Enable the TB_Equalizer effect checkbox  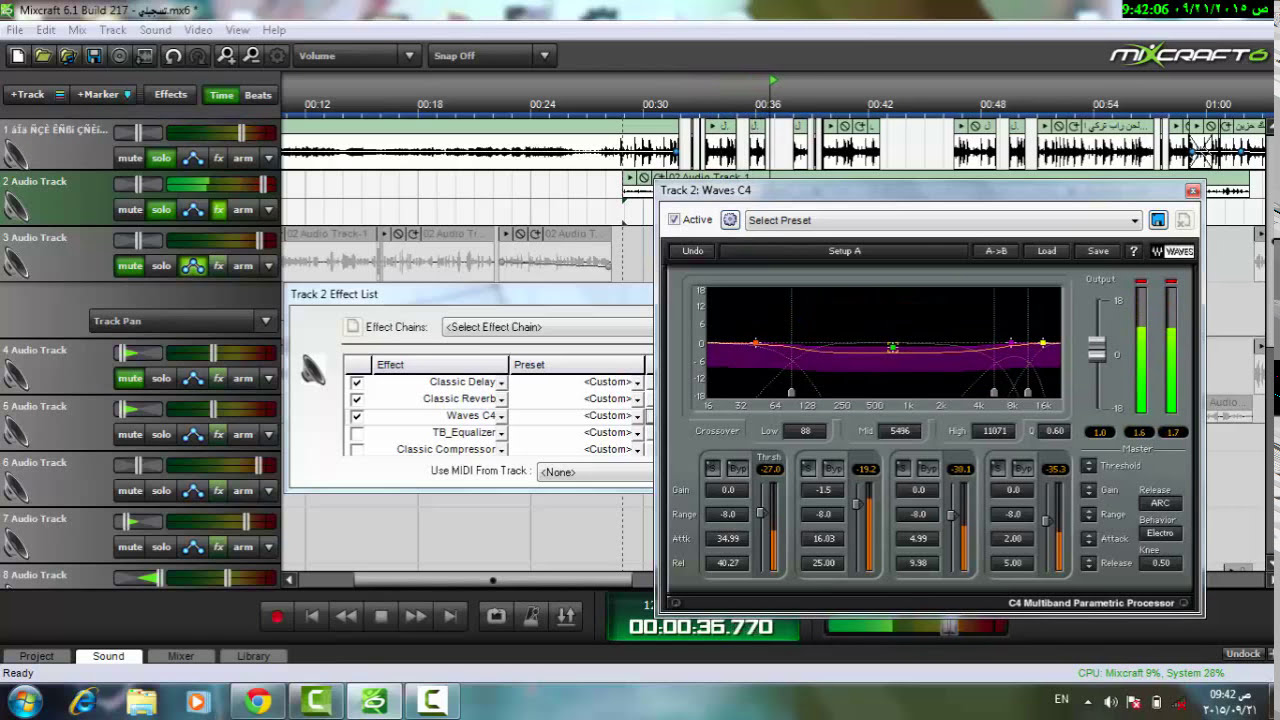[x=356, y=433]
